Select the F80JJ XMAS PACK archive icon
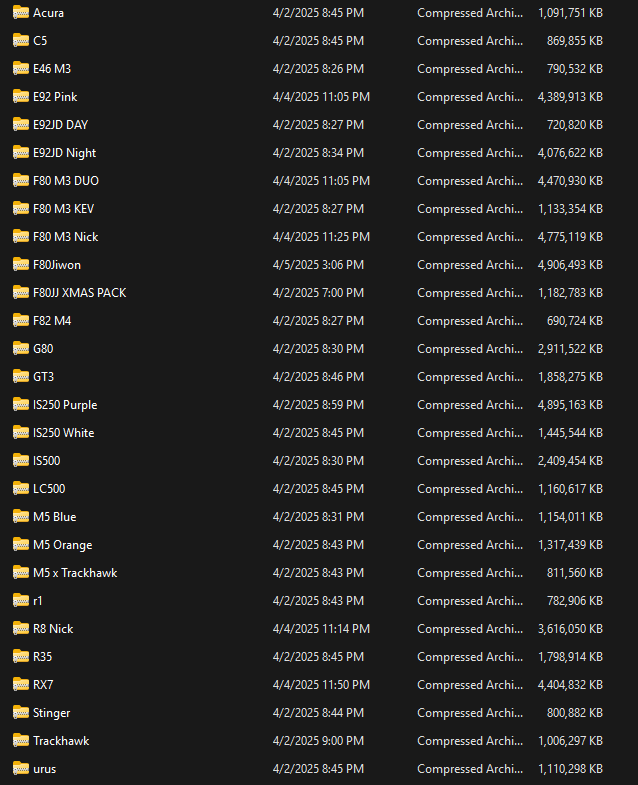This screenshot has width=638, height=785. click(x=21, y=293)
